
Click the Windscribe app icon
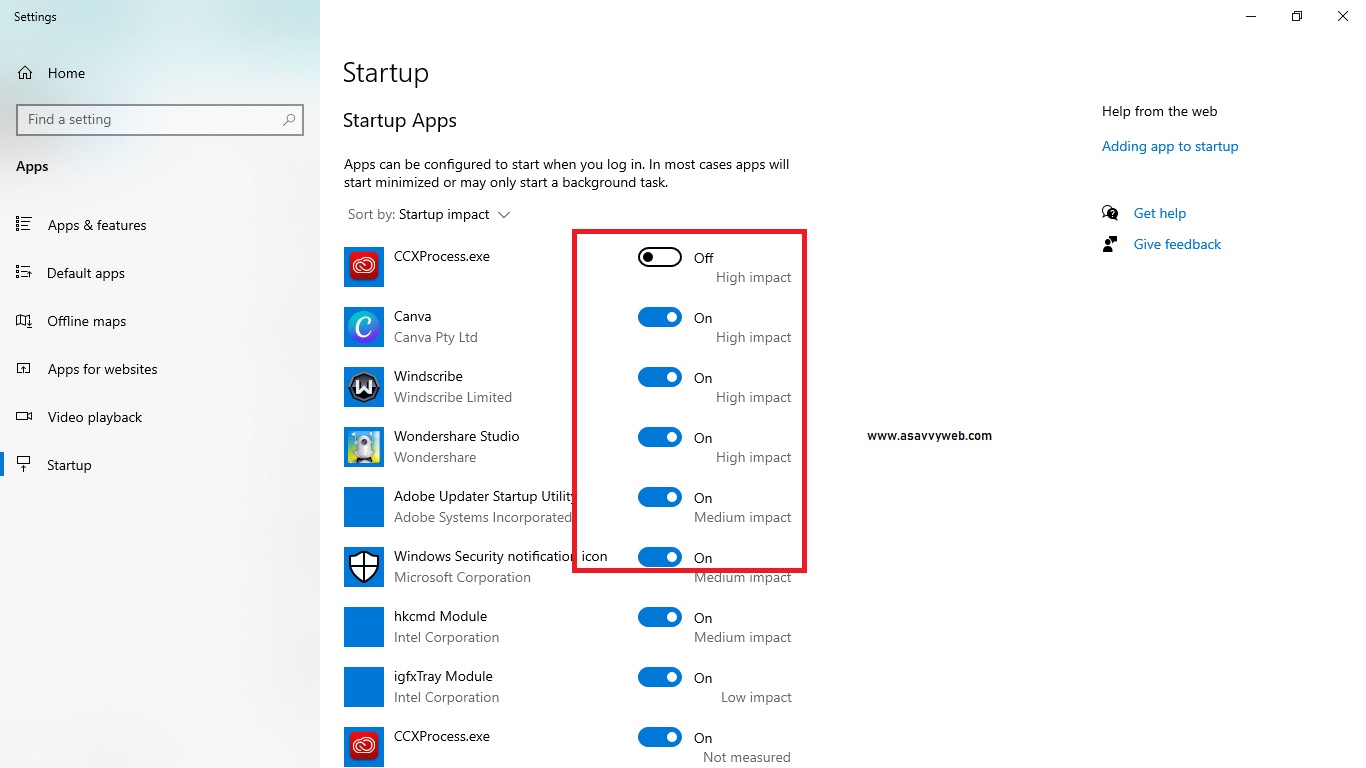pos(364,387)
